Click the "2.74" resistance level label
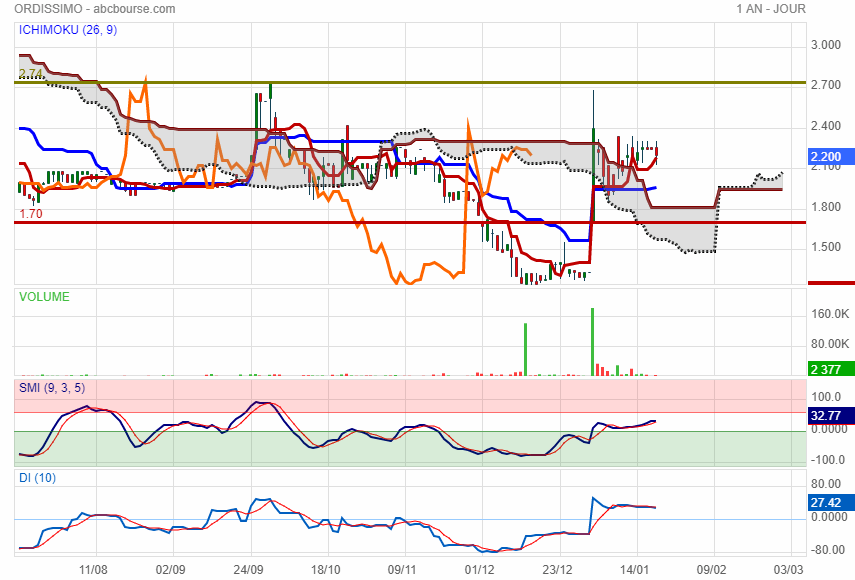855x580 pixels. pos(31,74)
